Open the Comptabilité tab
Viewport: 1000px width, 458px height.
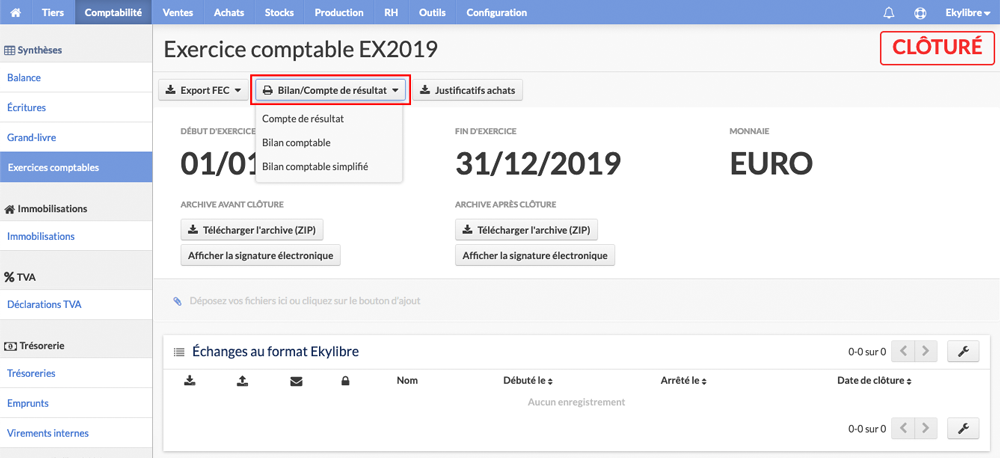pos(113,12)
